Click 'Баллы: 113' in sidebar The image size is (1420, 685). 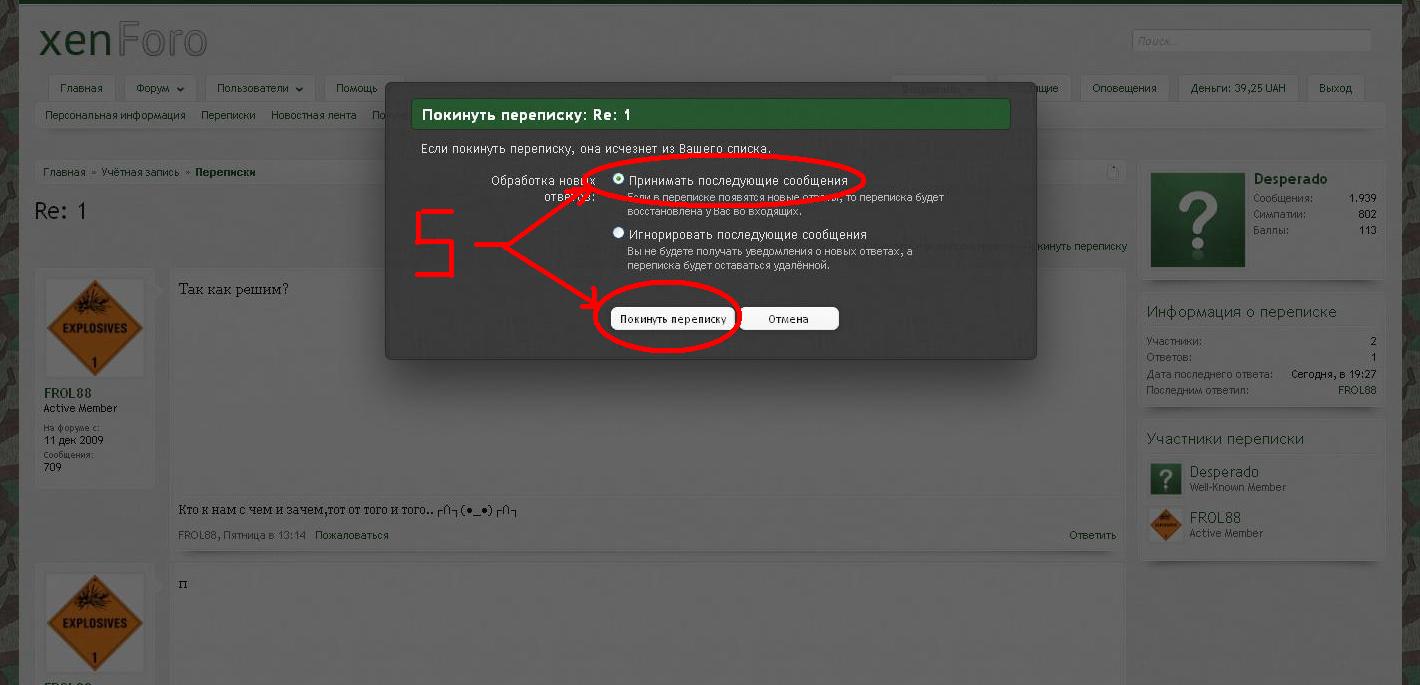(x=1315, y=230)
